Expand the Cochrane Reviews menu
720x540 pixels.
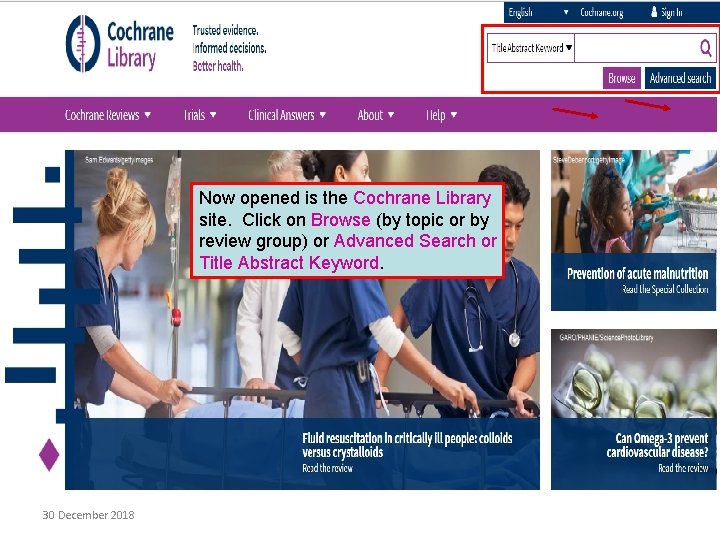pyautogui.click(x=107, y=115)
